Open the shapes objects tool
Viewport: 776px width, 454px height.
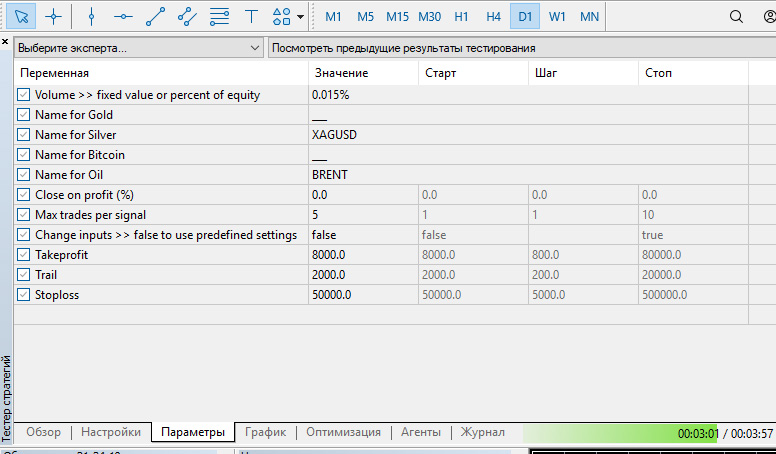pos(282,16)
